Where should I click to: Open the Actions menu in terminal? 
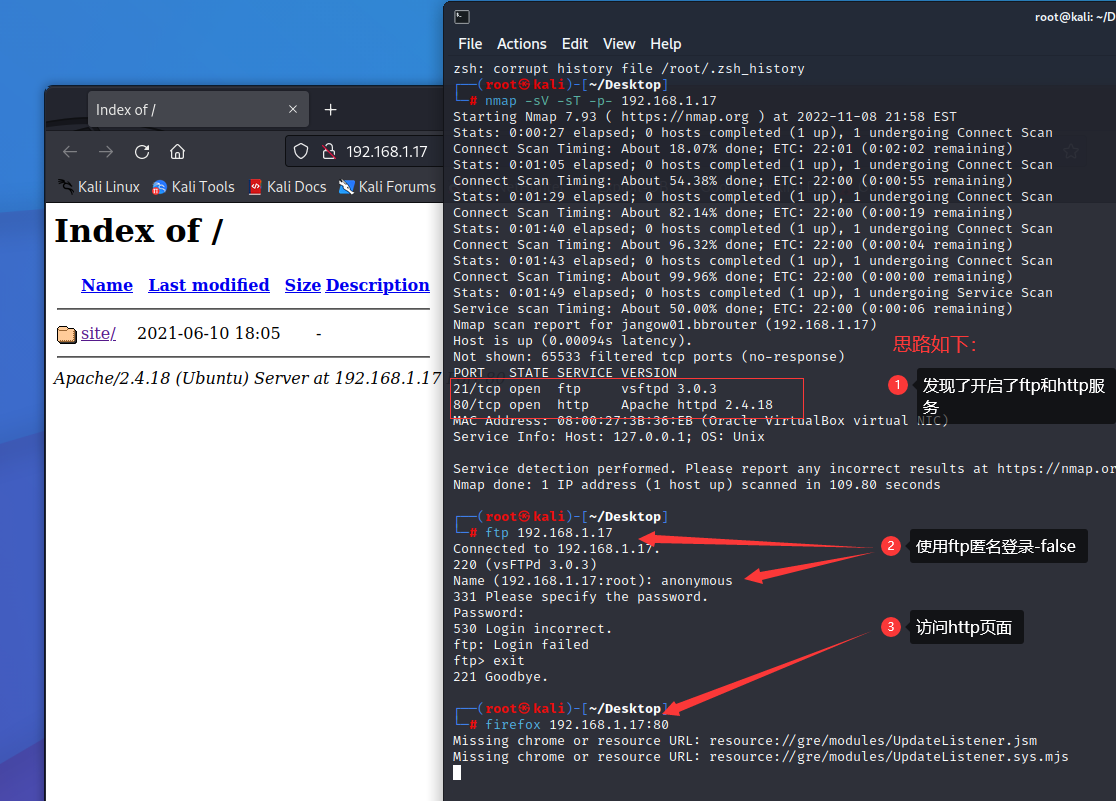click(x=522, y=44)
